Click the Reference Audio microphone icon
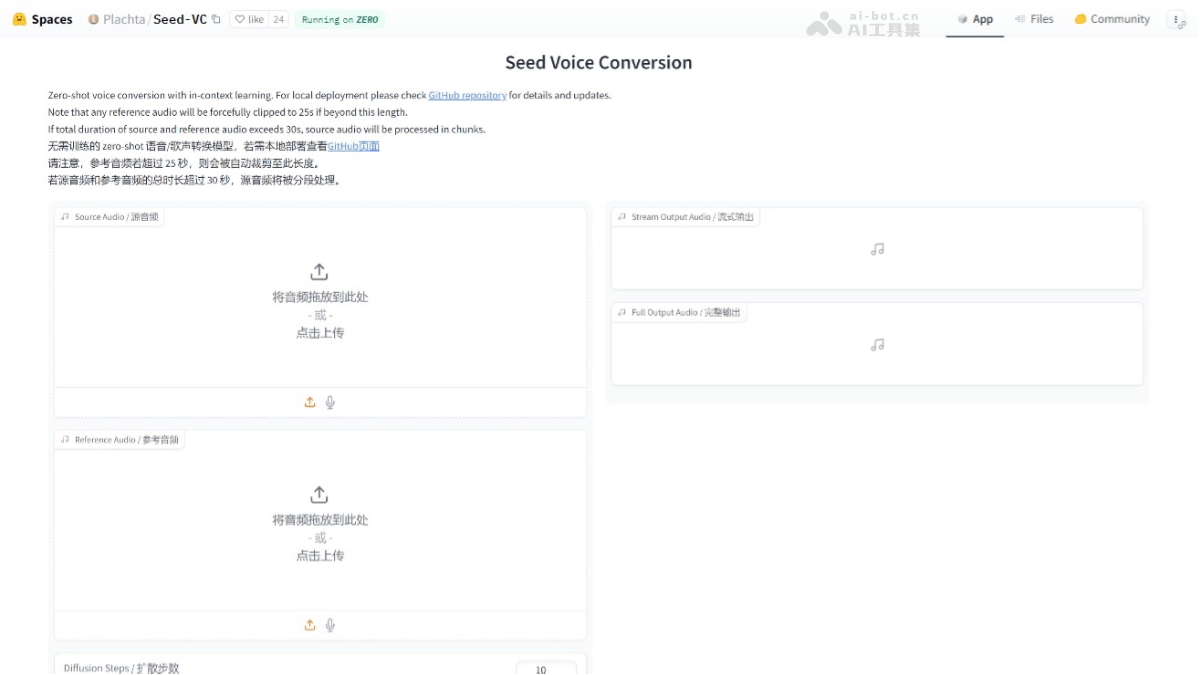The image size is (1200, 675). 331,624
